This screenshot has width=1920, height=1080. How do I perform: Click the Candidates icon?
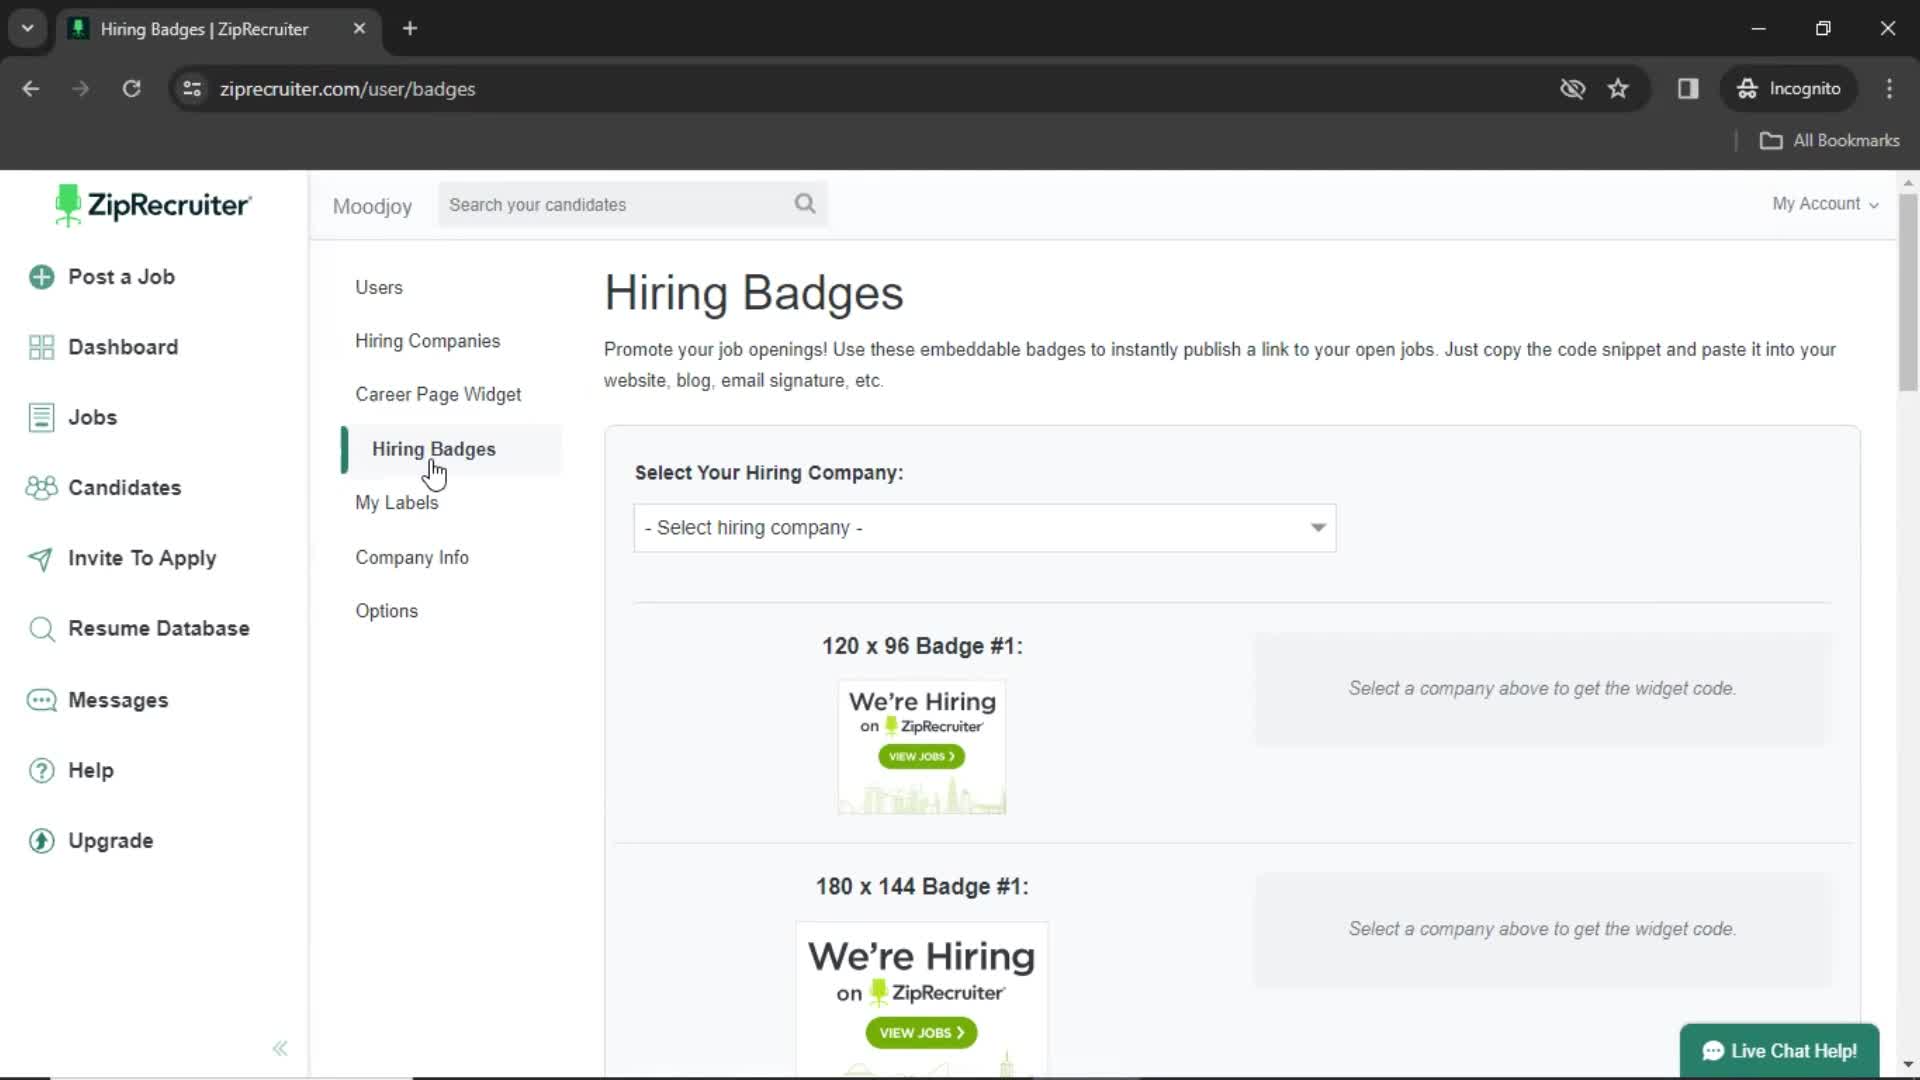coord(41,488)
